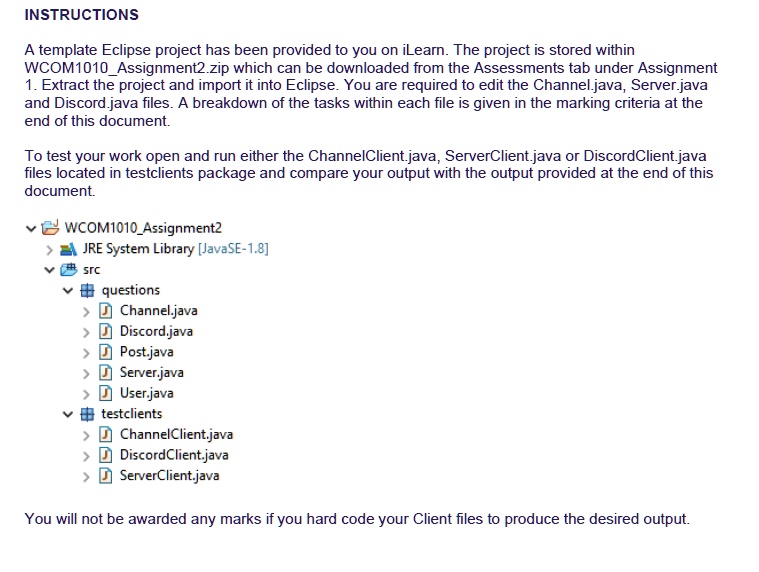Select Server.java in the tree

point(152,373)
